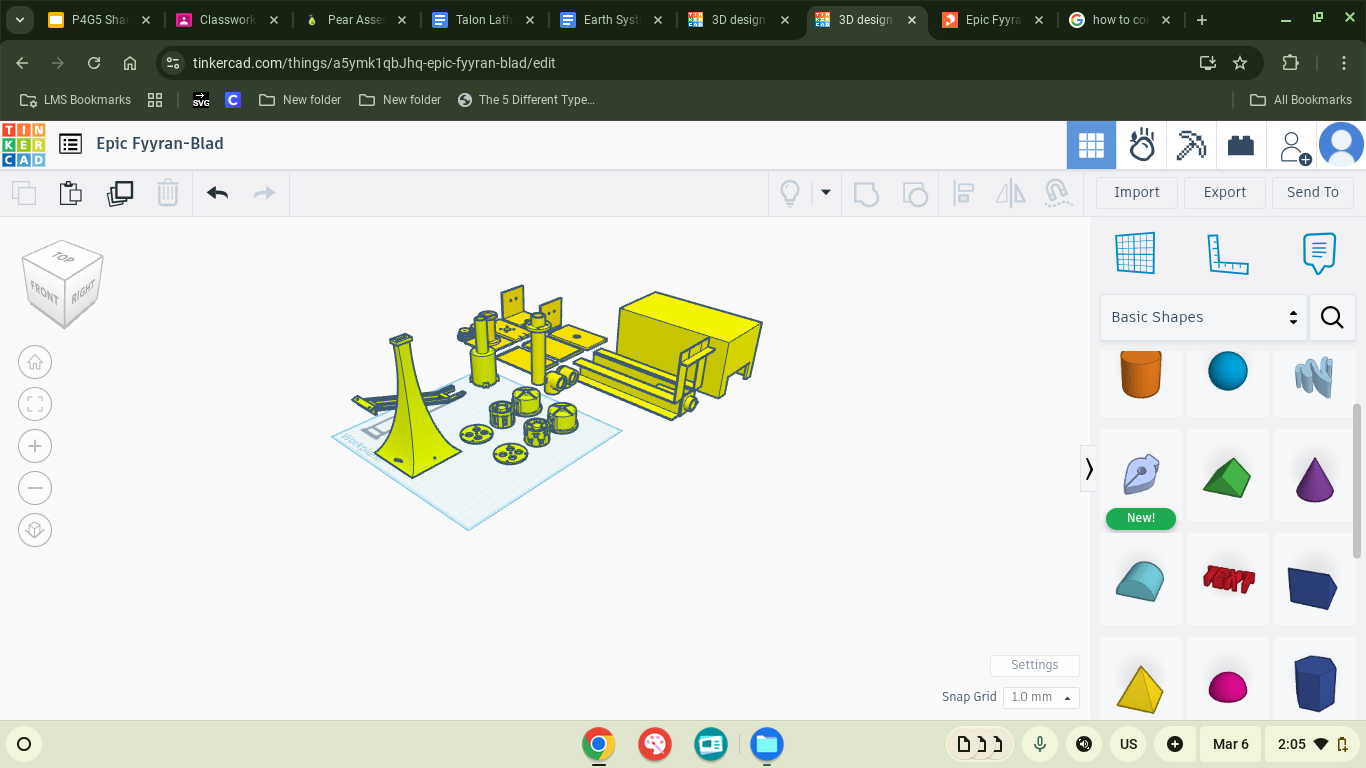Click the Delete trash icon
This screenshot has width=1366, height=768.
(x=168, y=192)
